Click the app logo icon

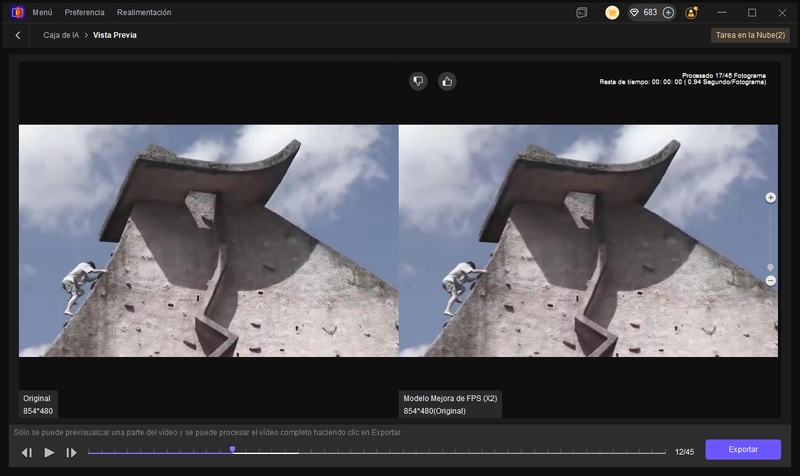coord(17,12)
